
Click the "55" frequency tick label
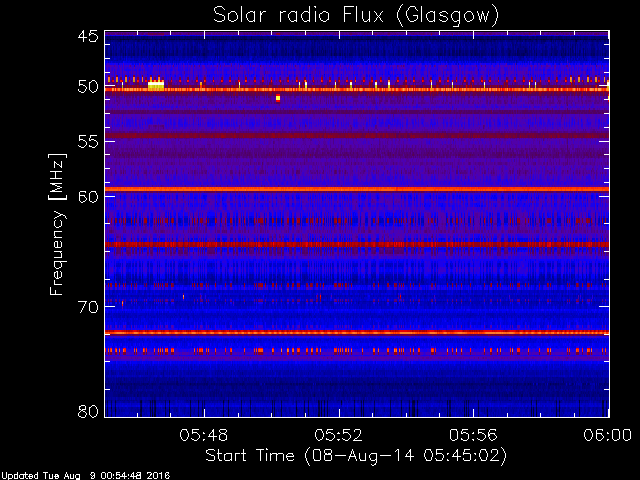pyautogui.click(x=88, y=142)
